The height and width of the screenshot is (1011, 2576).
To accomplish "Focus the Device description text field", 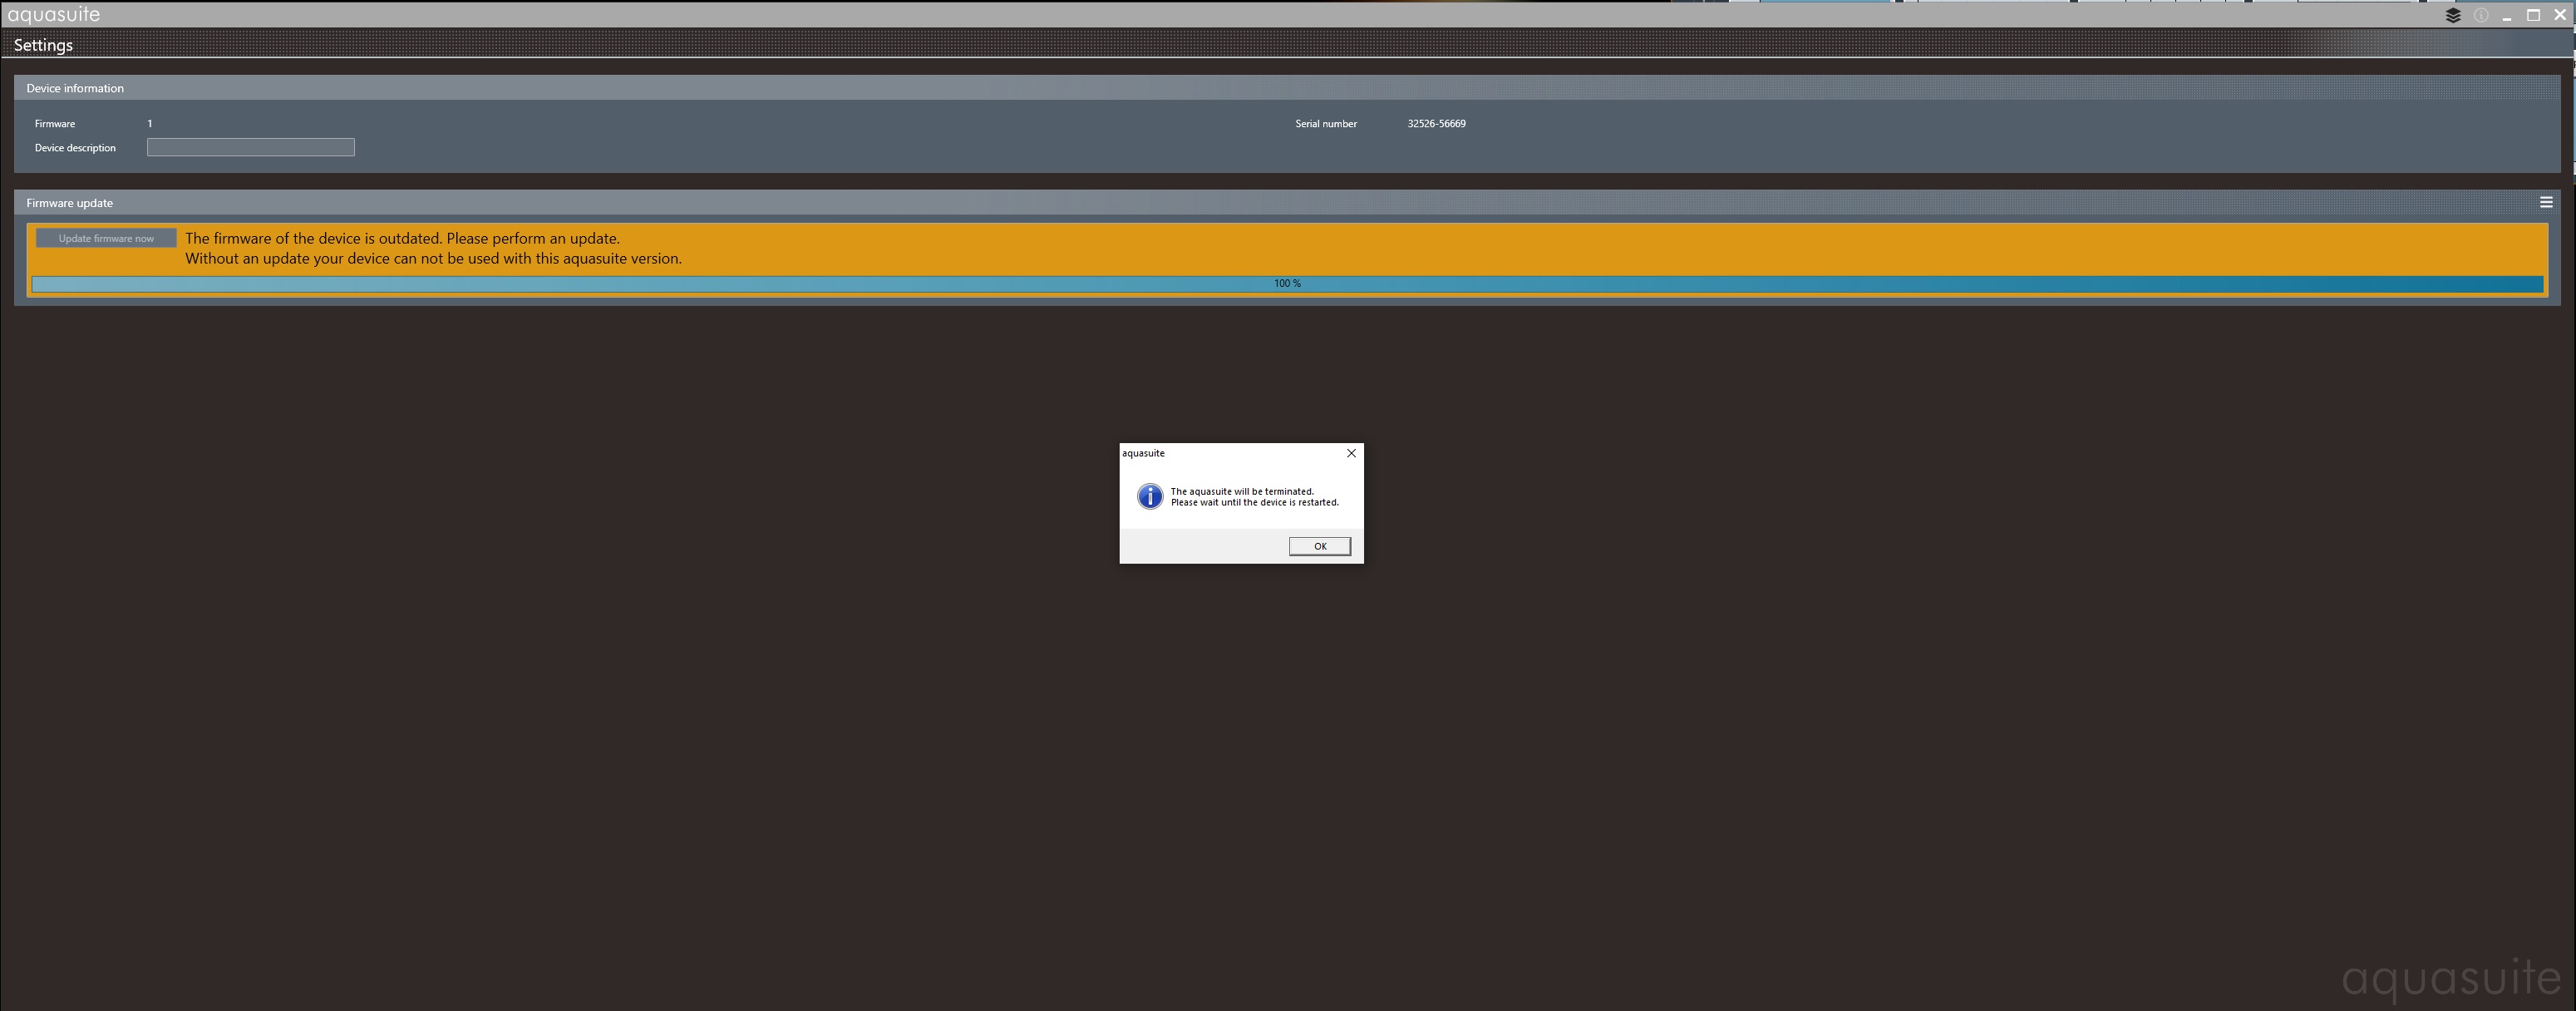I will tap(250, 148).
